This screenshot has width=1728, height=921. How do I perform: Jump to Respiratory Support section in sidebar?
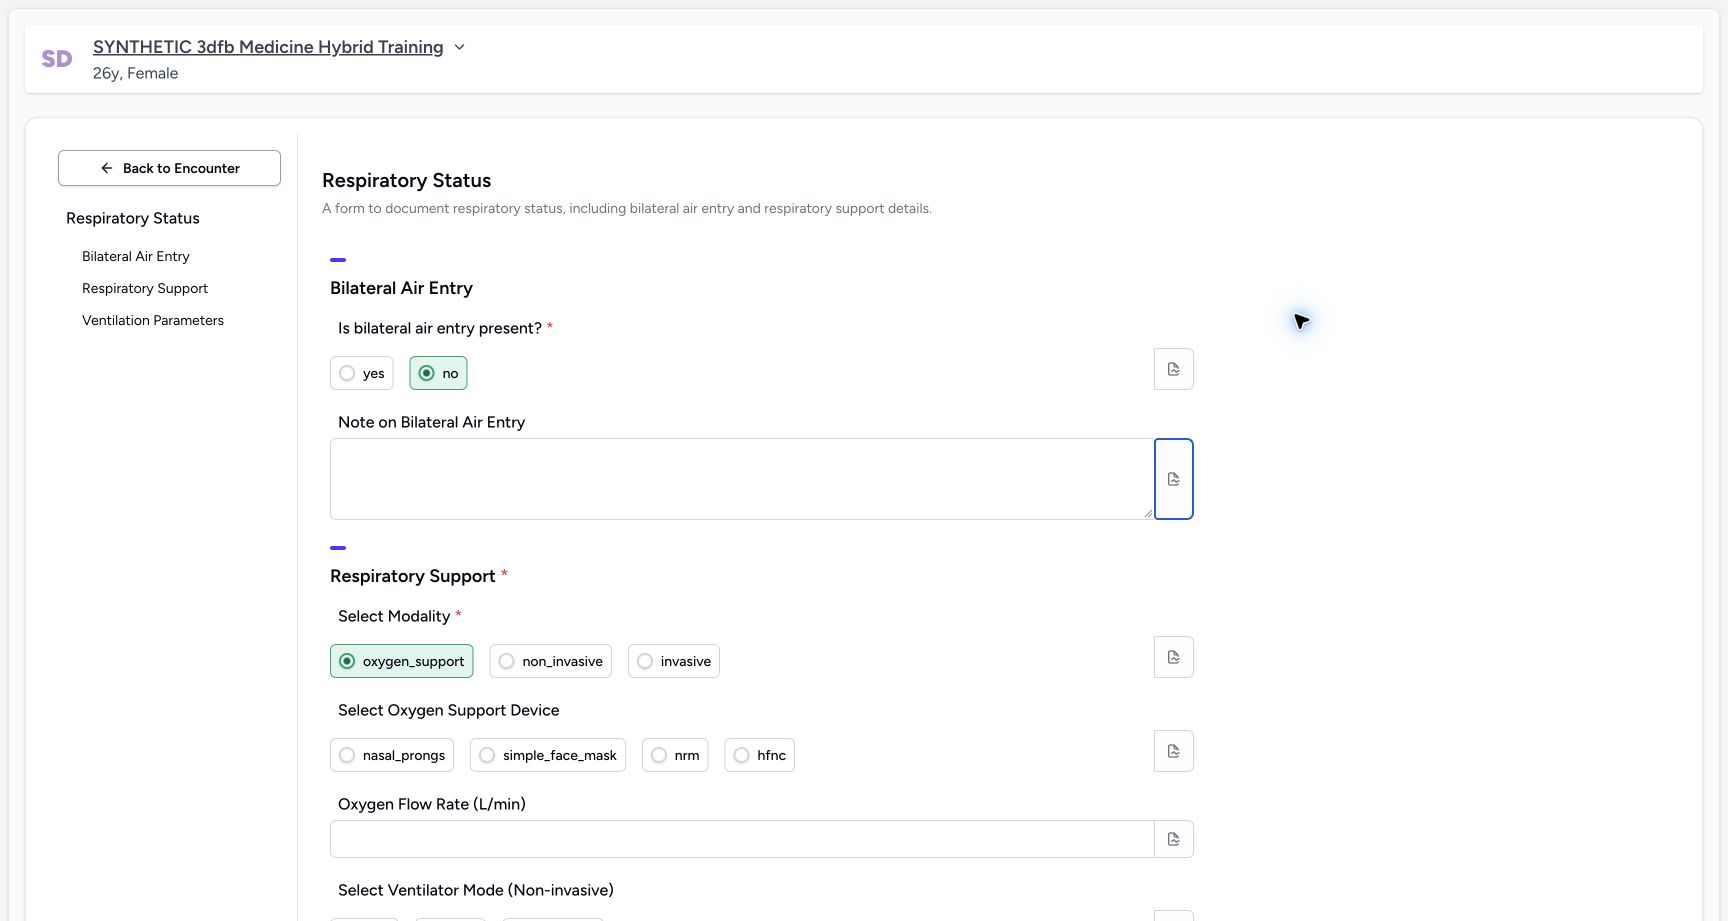[145, 288]
